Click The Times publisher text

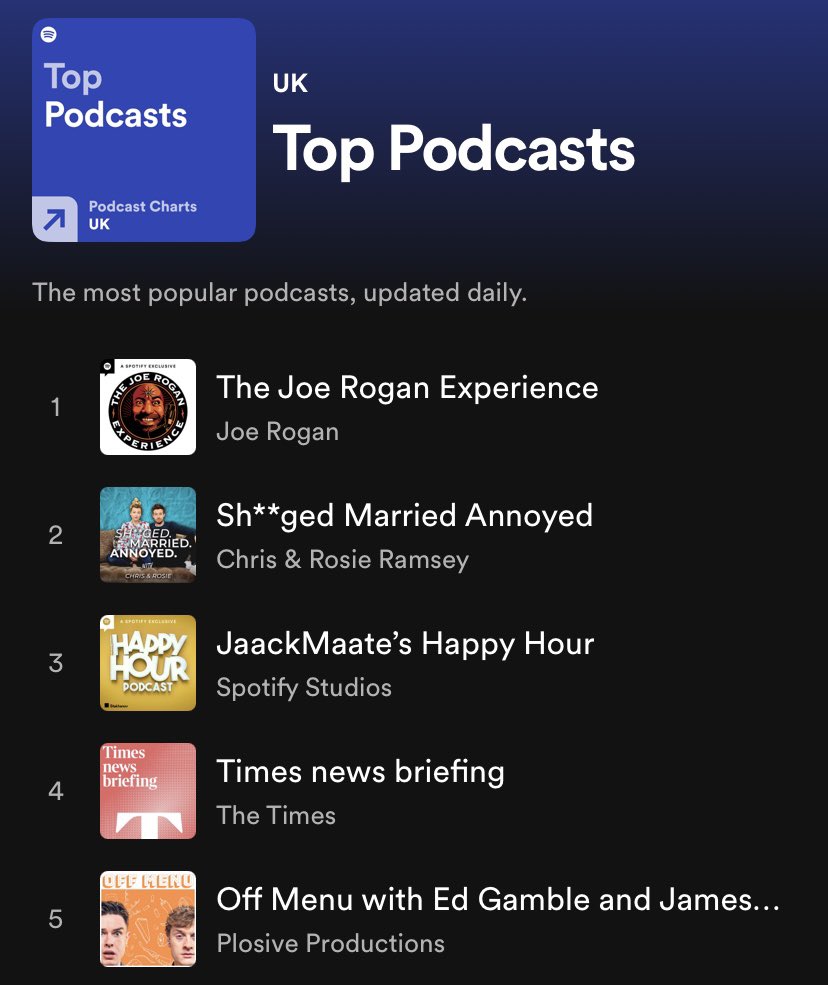[276, 815]
